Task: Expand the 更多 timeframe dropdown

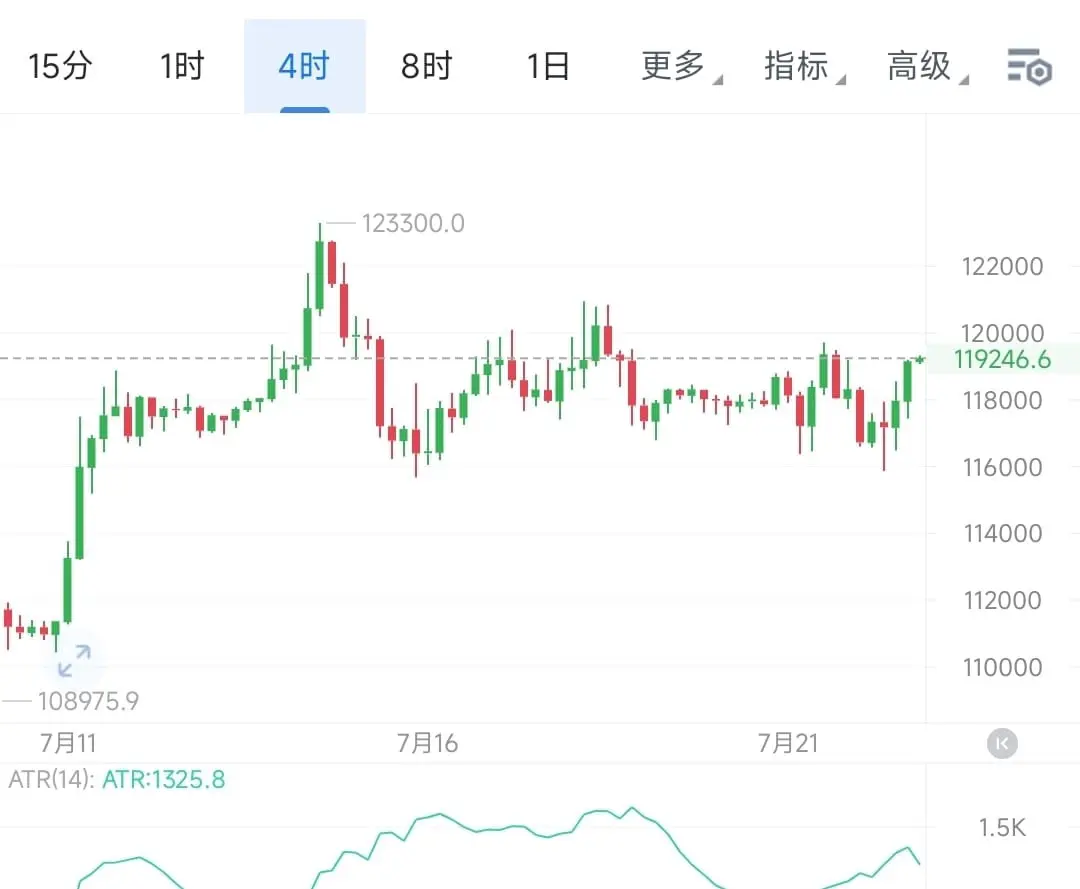Action: (681, 67)
